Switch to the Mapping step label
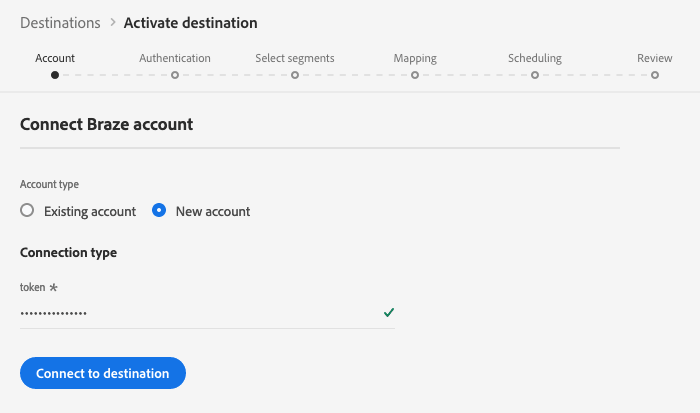700x413 pixels. [415, 58]
